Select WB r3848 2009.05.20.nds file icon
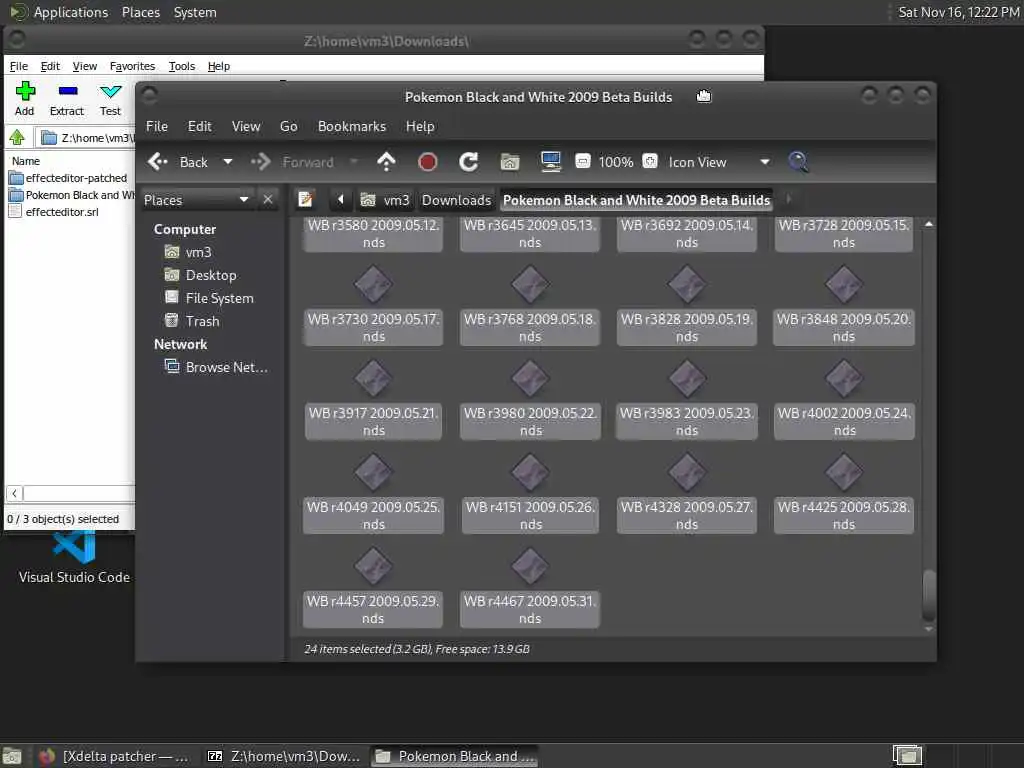Screen dimensions: 1024x768 (844, 284)
